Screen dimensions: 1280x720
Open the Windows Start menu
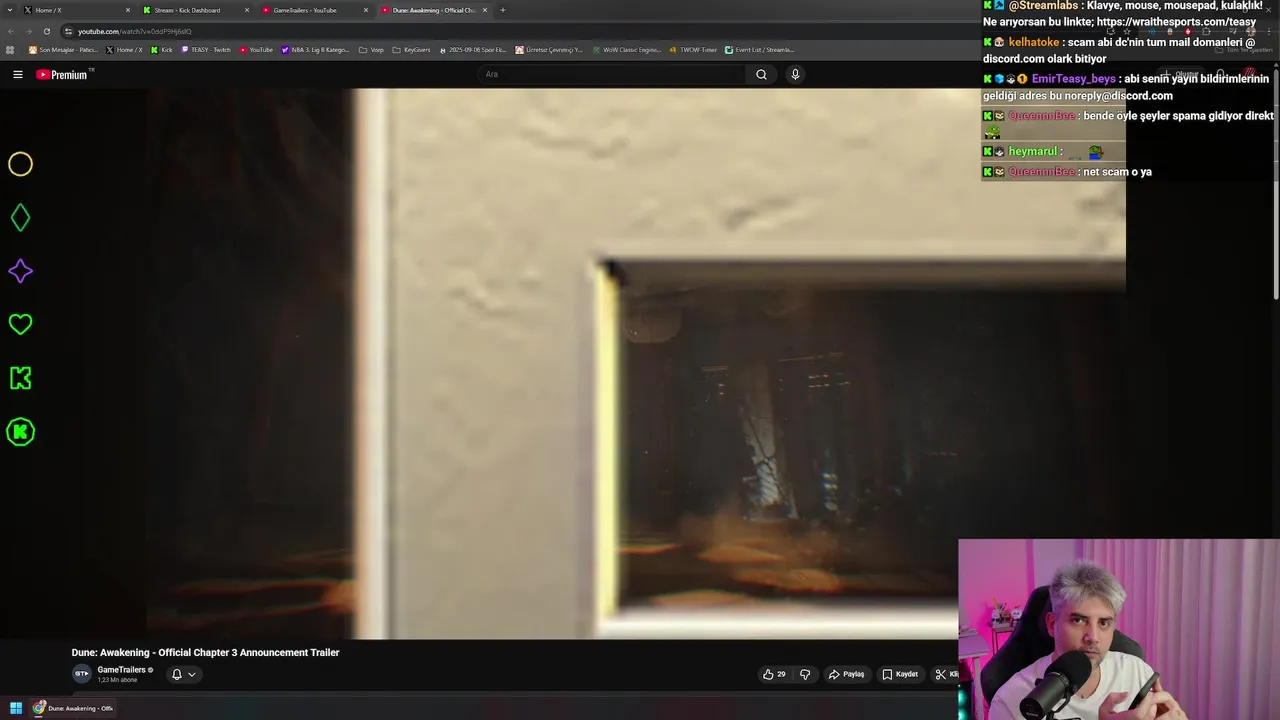coord(16,708)
